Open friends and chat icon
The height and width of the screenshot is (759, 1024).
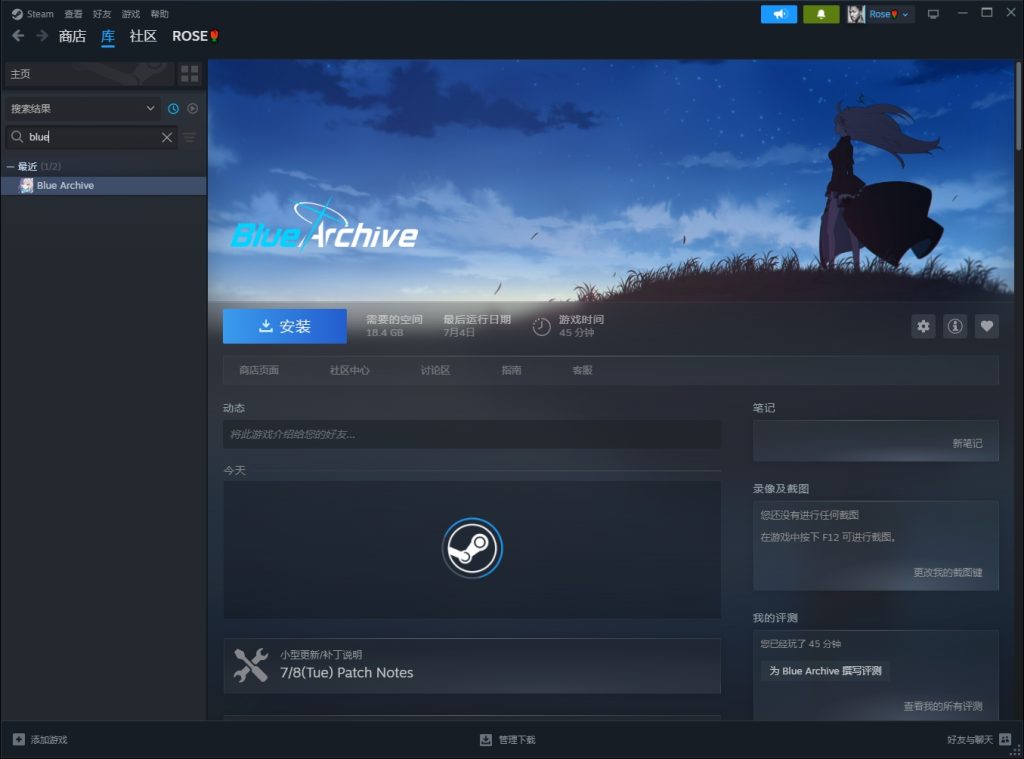[1005, 739]
